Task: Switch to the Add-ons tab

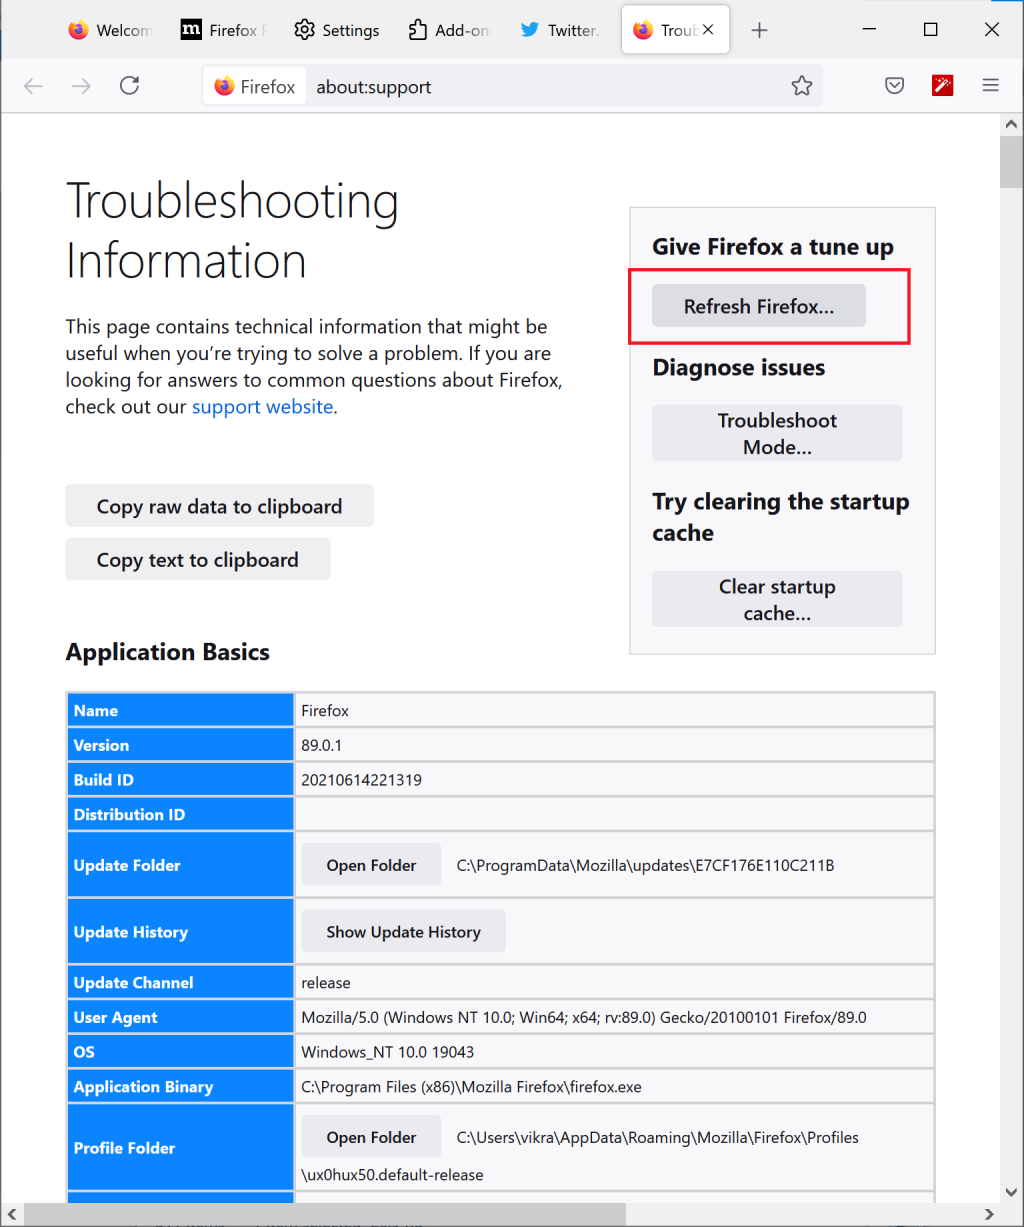Action: coord(450,30)
